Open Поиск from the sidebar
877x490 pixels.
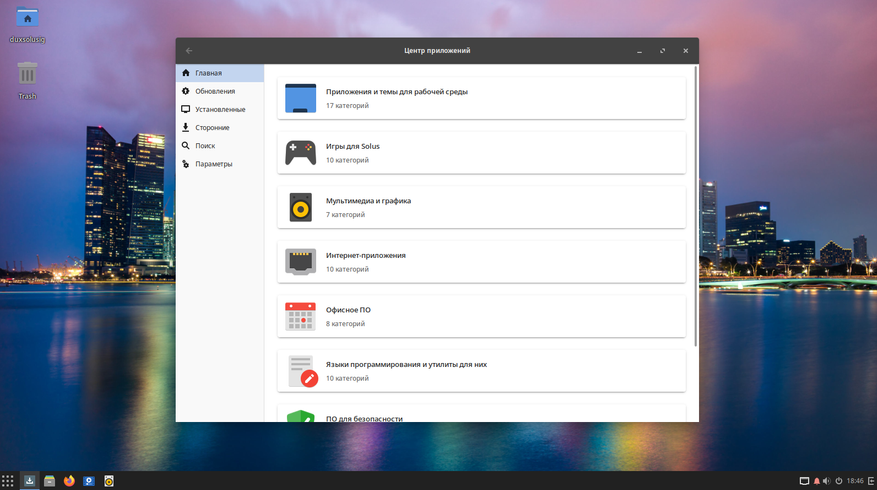pos(205,146)
